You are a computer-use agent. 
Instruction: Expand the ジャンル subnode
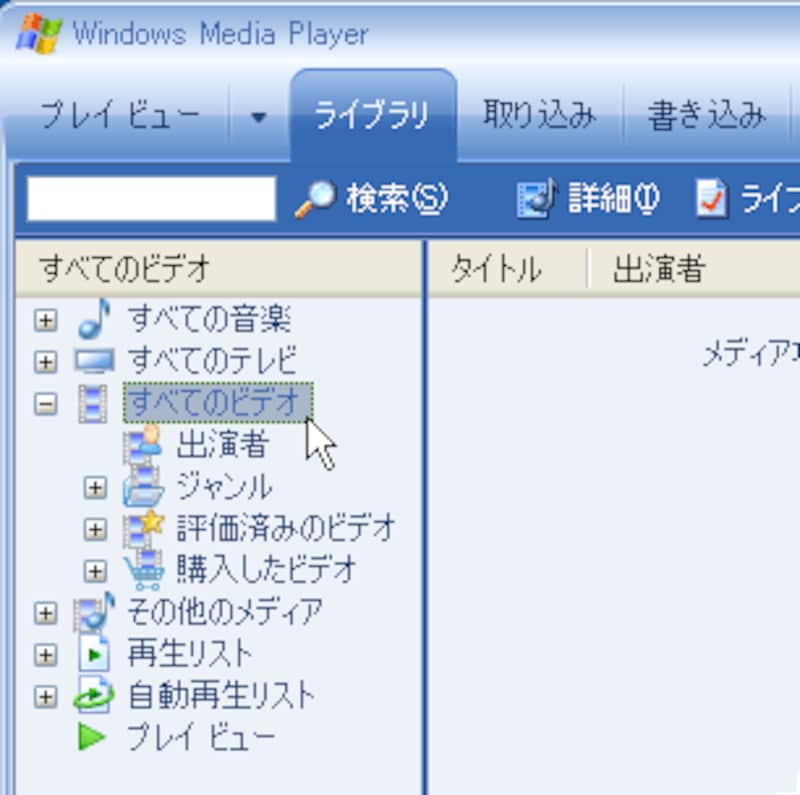[x=95, y=488]
